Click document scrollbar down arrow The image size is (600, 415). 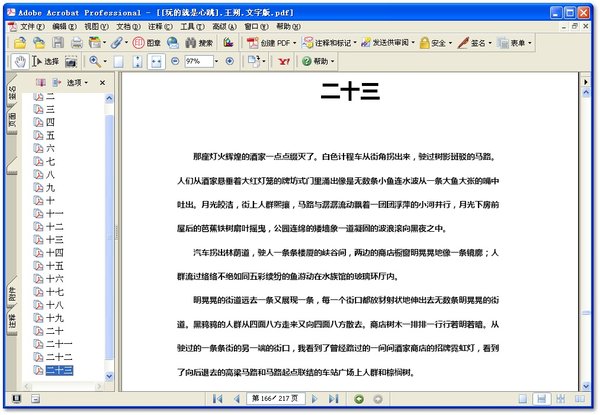pyautogui.click(x=586, y=386)
